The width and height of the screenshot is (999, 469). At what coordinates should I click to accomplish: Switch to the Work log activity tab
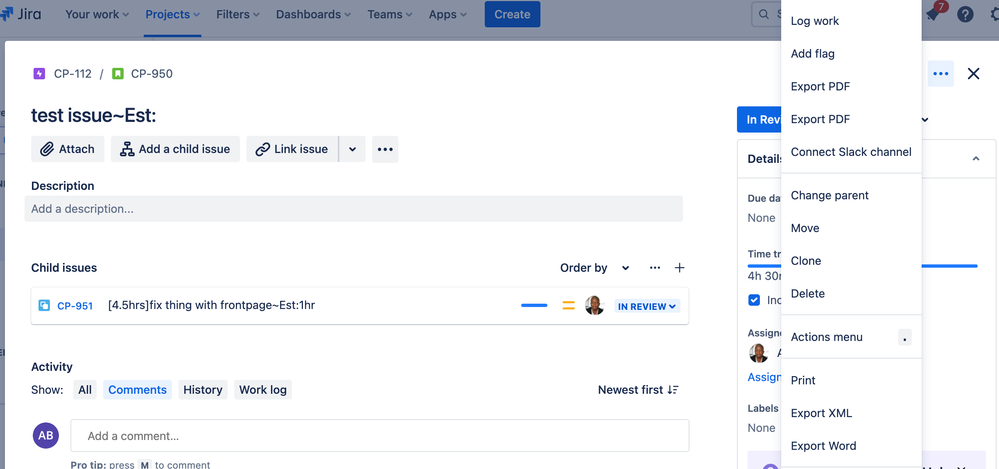pos(262,390)
